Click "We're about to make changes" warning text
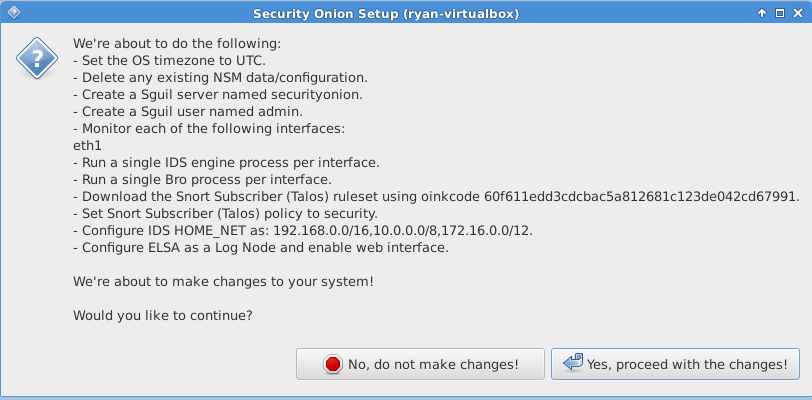Screen dimensions: 812x400 click(x=223, y=282)
